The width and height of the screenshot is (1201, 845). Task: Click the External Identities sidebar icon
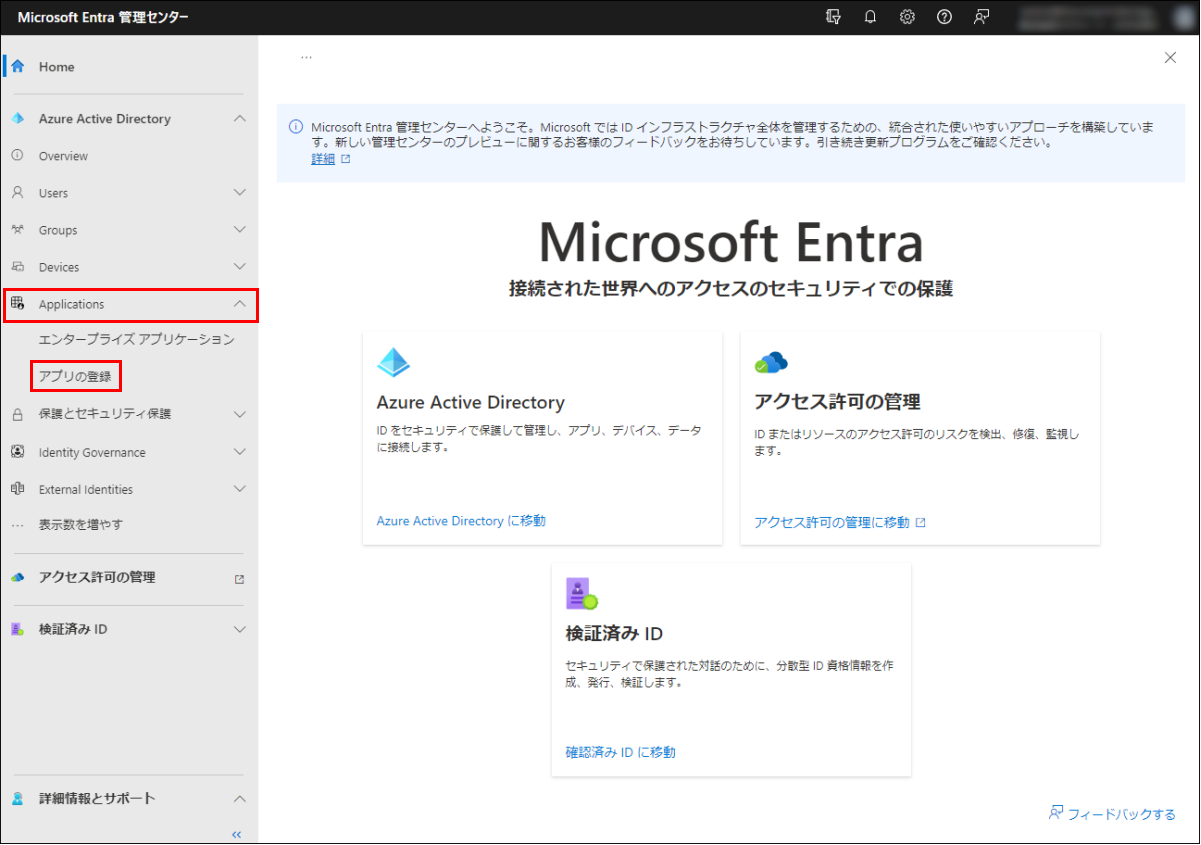(x=17, y=489)
